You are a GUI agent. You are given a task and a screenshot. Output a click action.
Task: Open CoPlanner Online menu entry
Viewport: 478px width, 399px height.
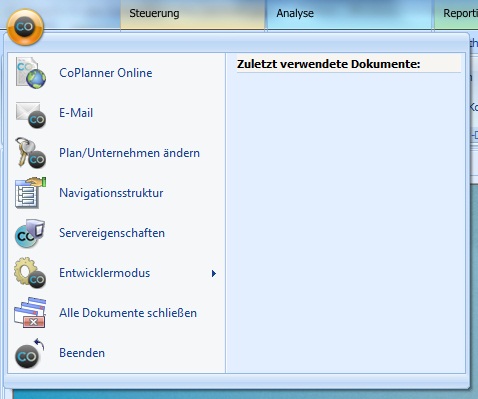pos(116,73)
